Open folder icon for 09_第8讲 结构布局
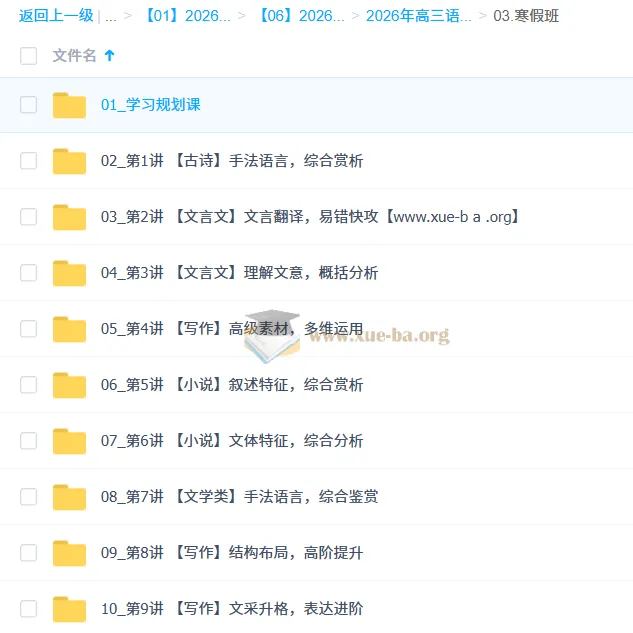The image size is (633, 633). point(69,553)
